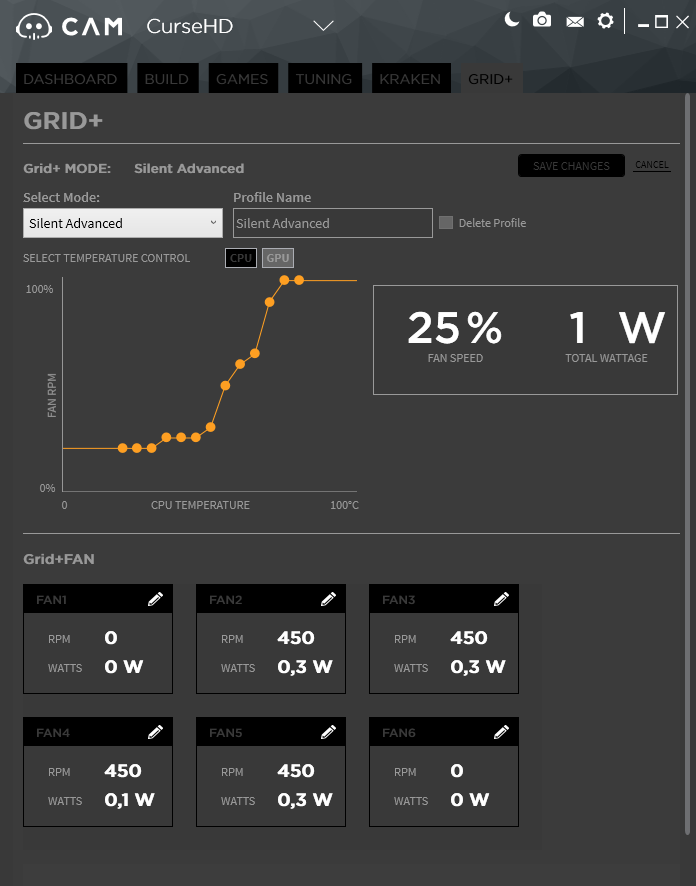This screenshot has height=886, width=696.
Task: Click the CAM logo
Action: [69, 27]
